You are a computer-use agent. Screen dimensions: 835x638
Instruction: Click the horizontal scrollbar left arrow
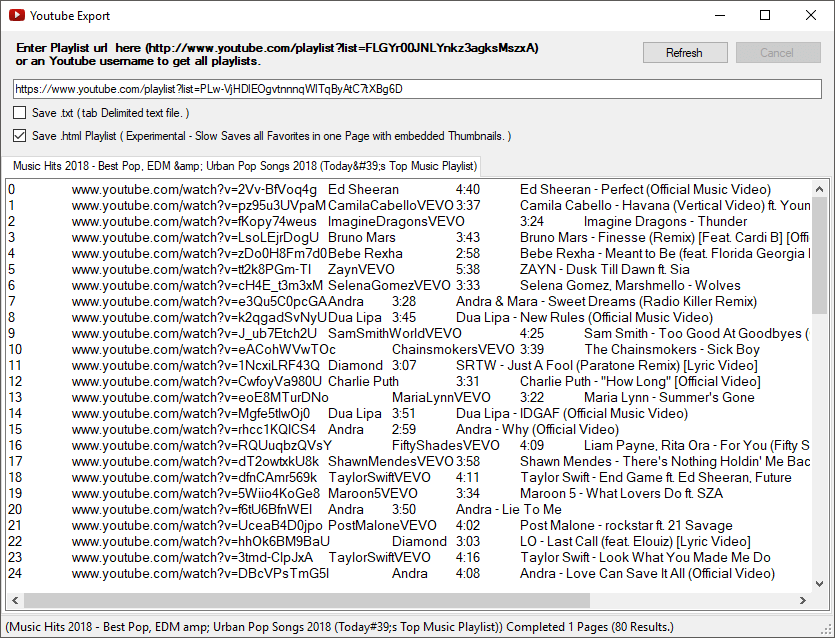click(x=15, y=601)
